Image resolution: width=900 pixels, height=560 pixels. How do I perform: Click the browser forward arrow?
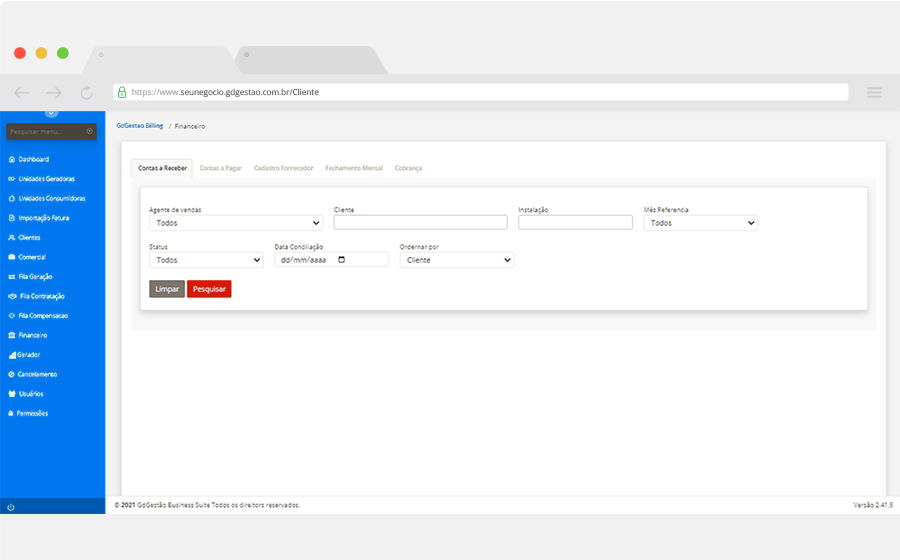pos(54,92)
